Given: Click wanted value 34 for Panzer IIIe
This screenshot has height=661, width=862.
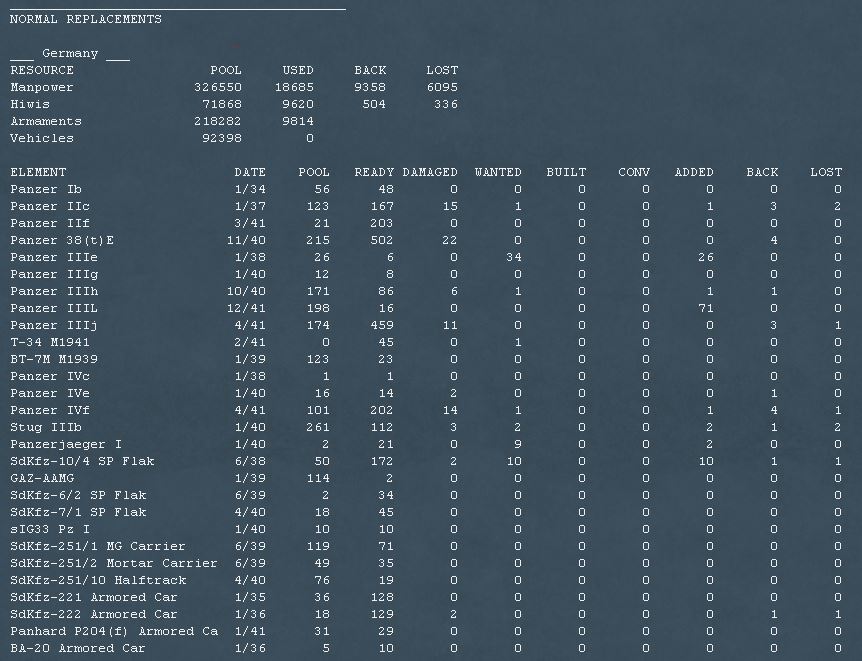Looking at the screenshot, I should tap(514, 257).
